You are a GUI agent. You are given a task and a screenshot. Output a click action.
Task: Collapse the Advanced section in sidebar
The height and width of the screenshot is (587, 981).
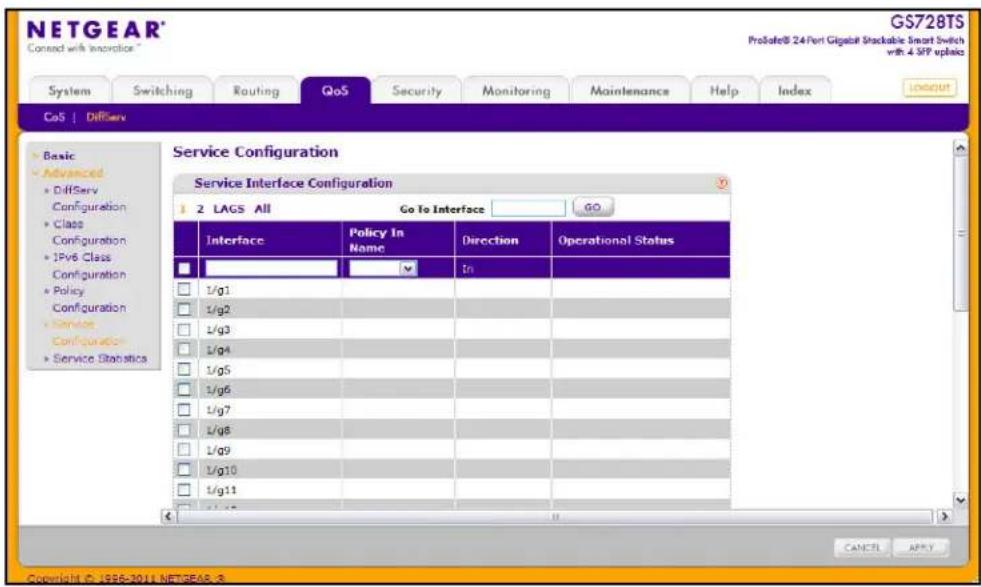(73, 173)
